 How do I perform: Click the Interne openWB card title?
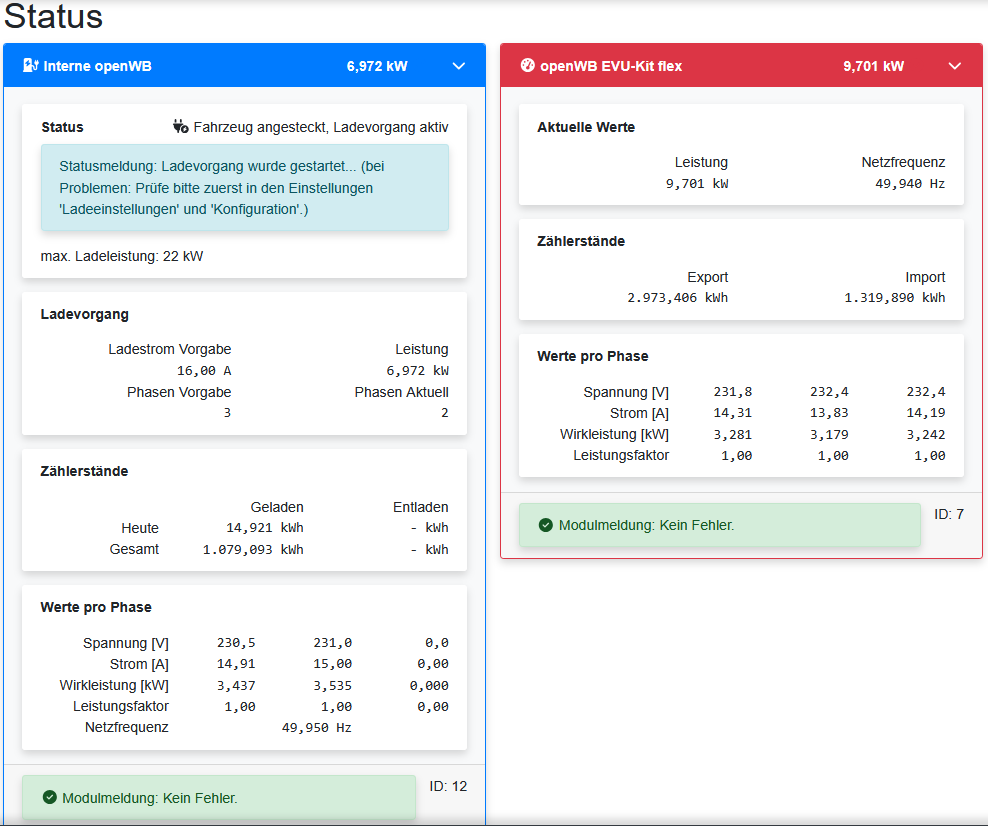click(98, 66)
